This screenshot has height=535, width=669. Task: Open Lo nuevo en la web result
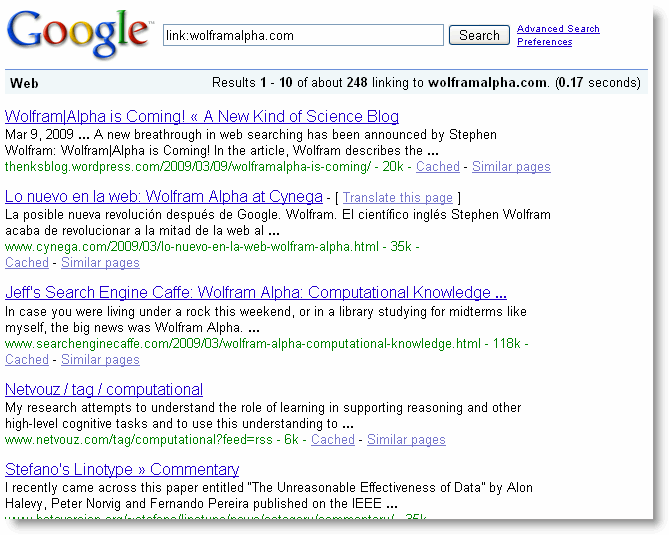(x=164, y=196)
